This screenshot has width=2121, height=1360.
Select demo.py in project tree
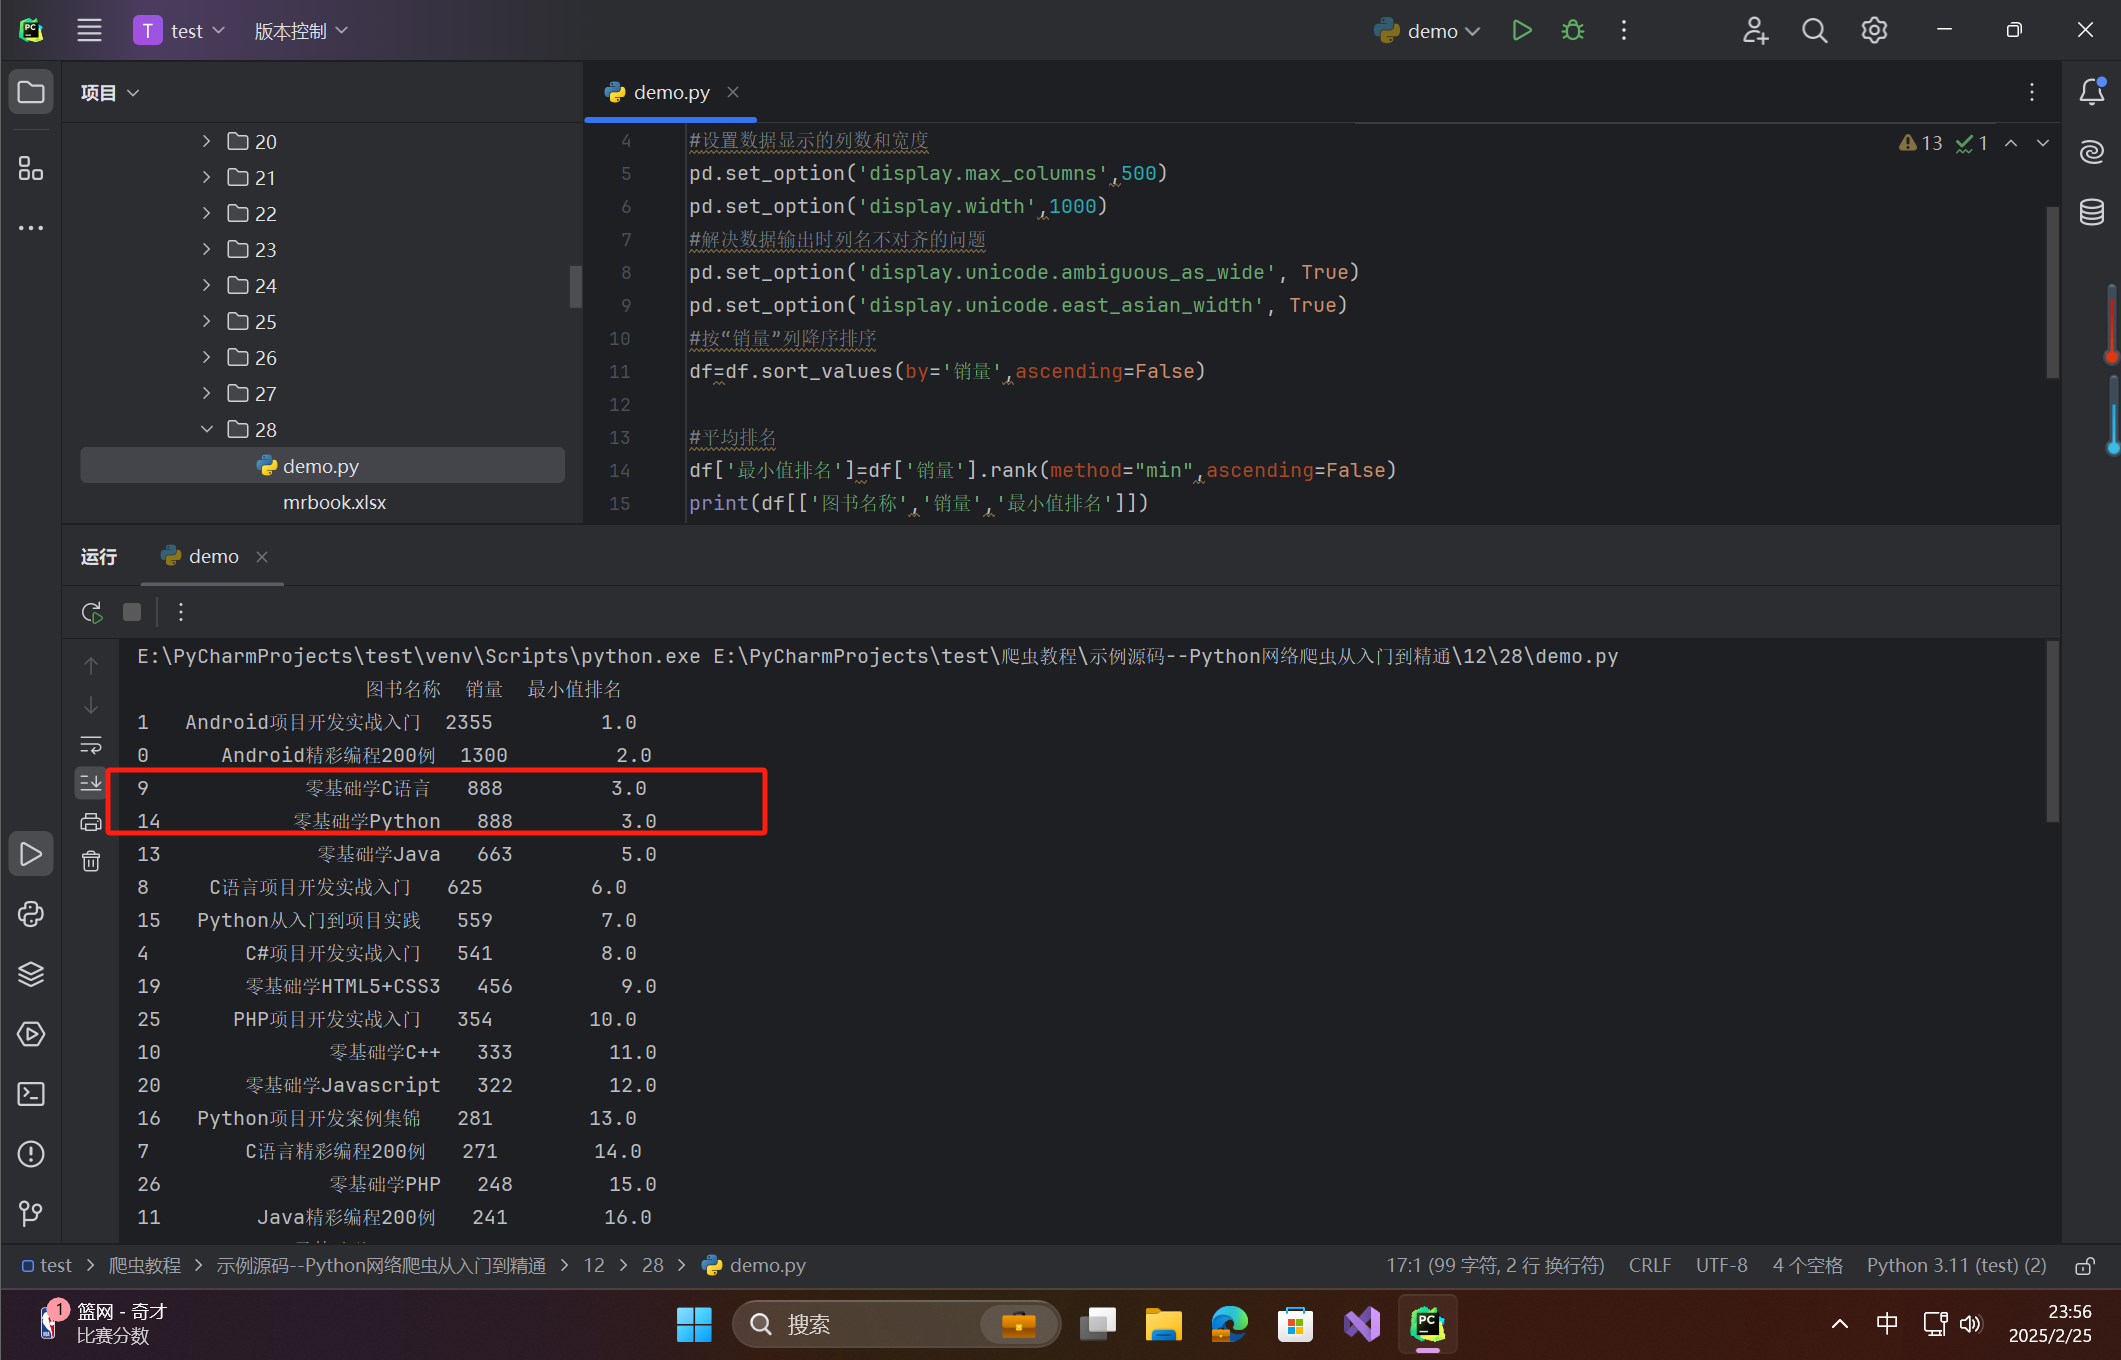[x=322, y=466]
